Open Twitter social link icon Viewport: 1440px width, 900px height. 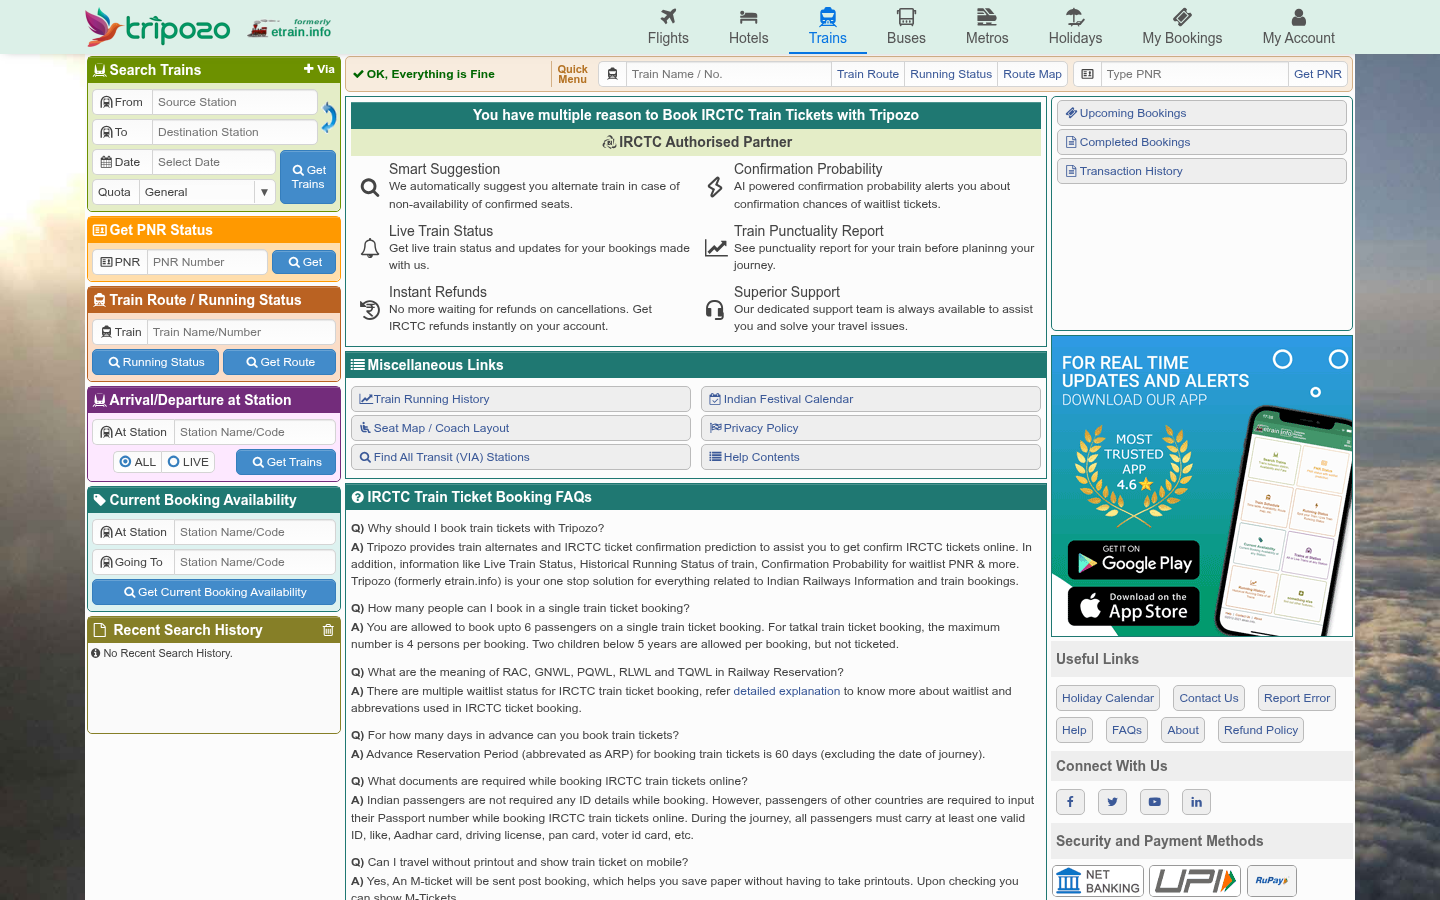coord(1112,802)
